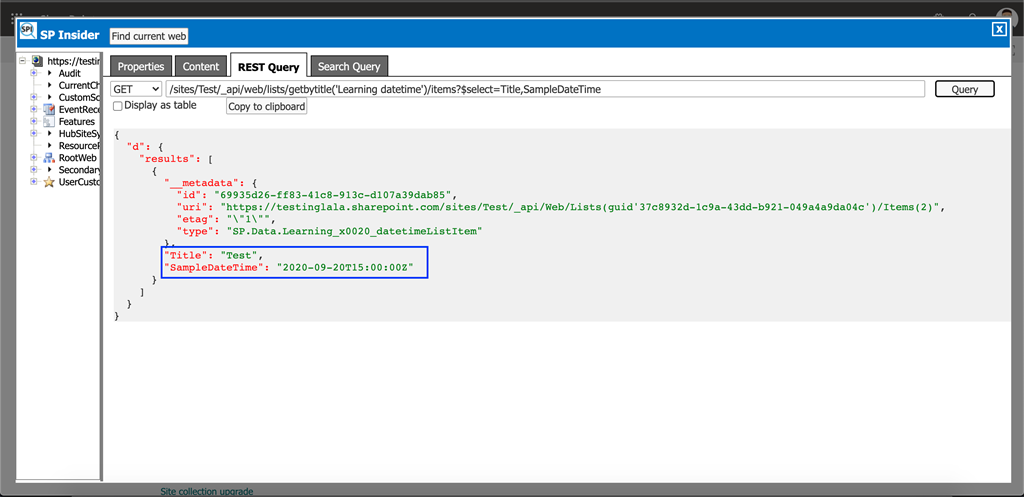
Task: Click the "2020-09-20T15:00:00Z" value
Action: coord(345,268)
